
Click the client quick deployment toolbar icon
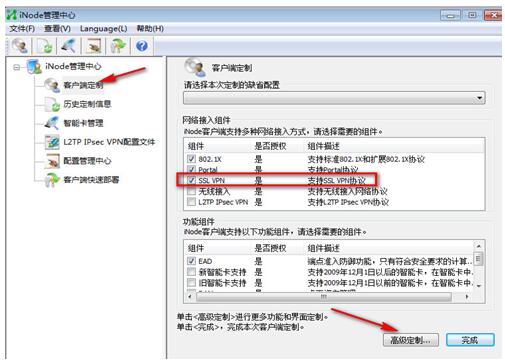coord(118,46)
